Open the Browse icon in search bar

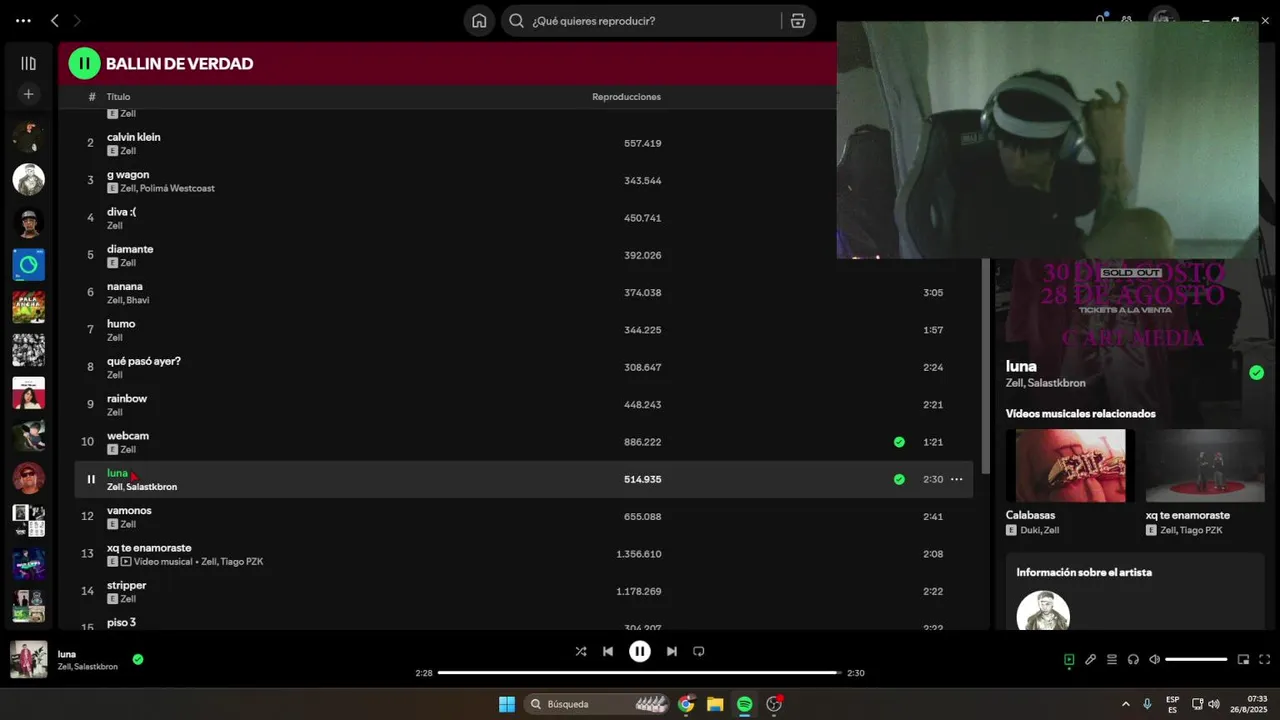[797, 21]
